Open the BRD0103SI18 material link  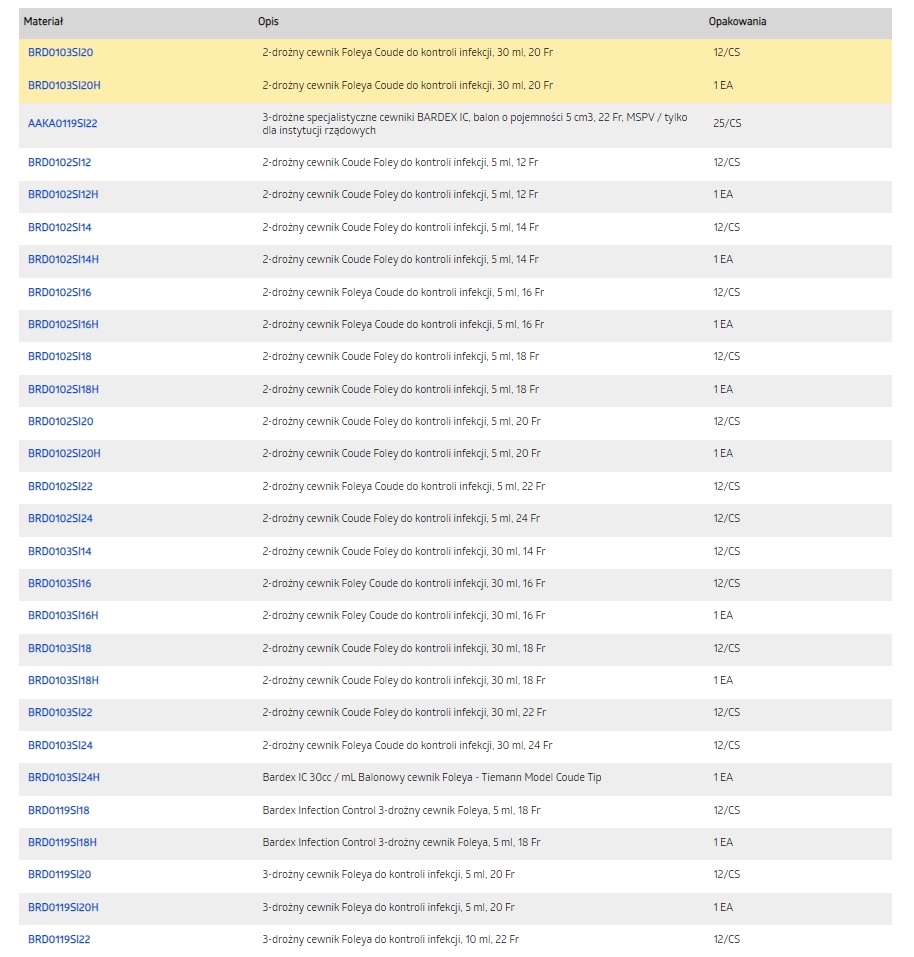[60, 648]
